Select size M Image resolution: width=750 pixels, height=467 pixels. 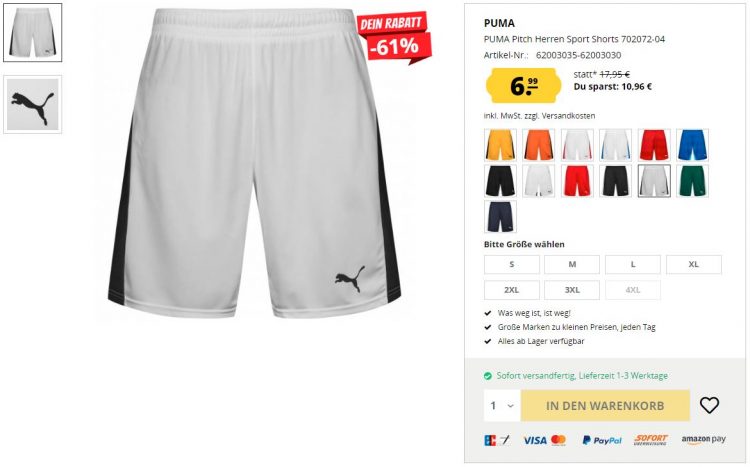(572, 264)
